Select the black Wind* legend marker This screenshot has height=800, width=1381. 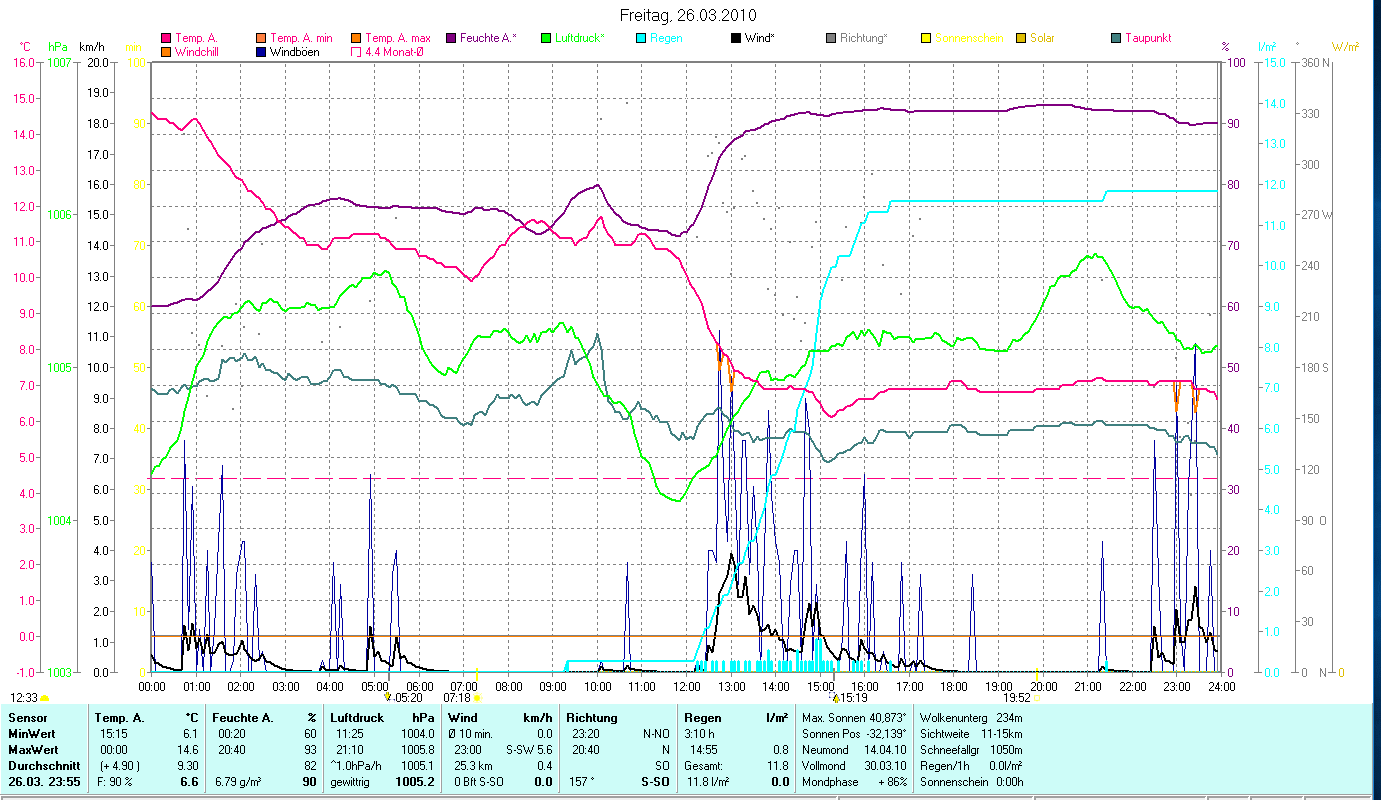coord(736,38)
